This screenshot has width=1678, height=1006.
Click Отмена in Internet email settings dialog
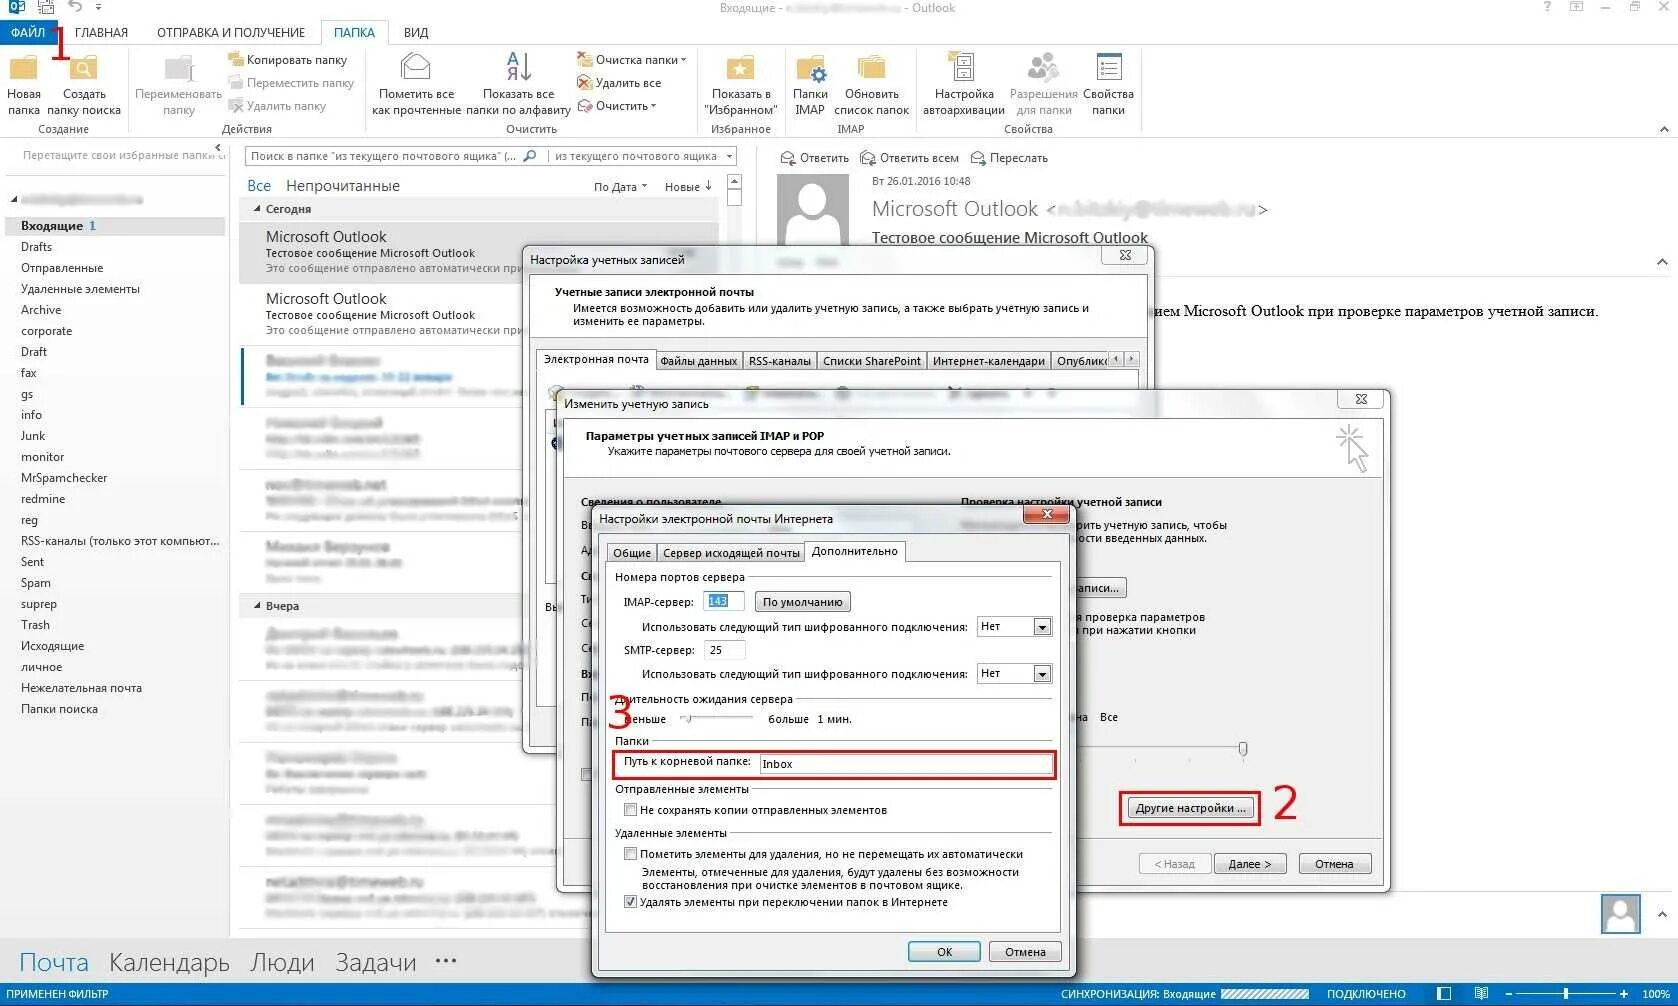(1025, 952)
